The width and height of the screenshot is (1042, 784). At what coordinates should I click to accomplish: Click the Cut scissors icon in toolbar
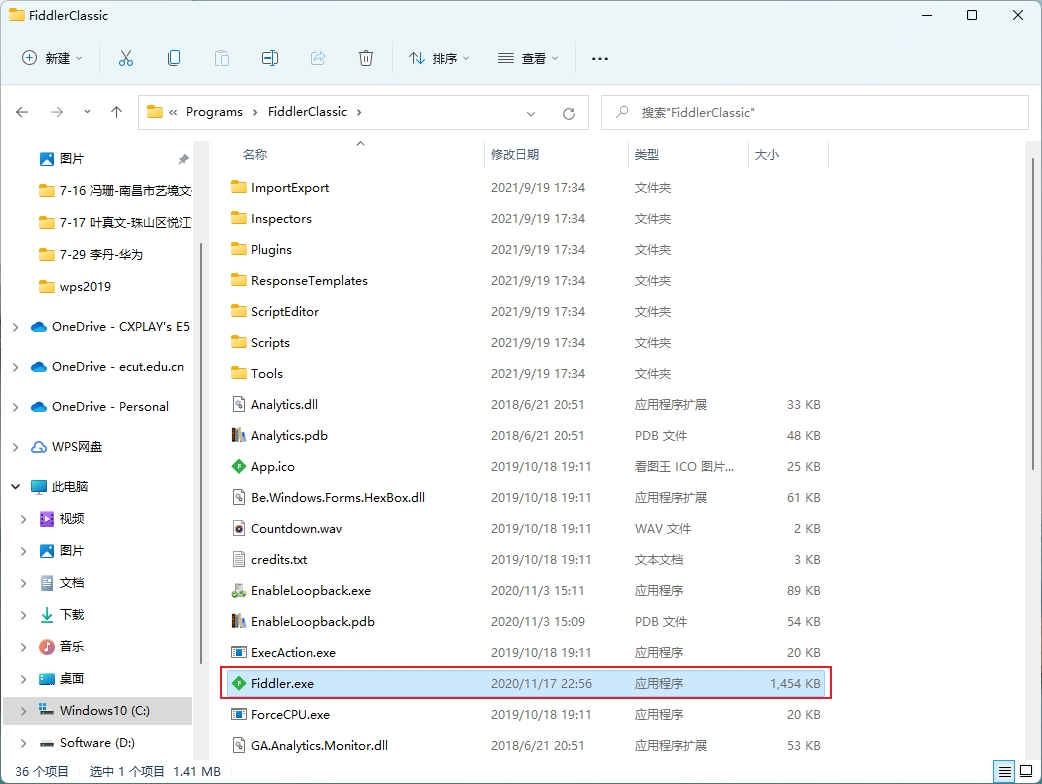pyautogui.click(x=125, y=58)
